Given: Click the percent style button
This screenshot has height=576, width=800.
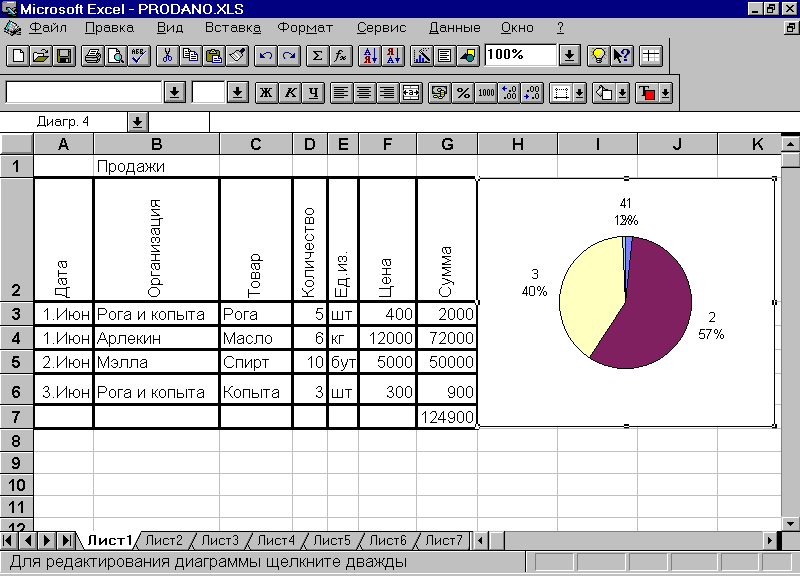Looking at the screenshot, I should (463, 93).
